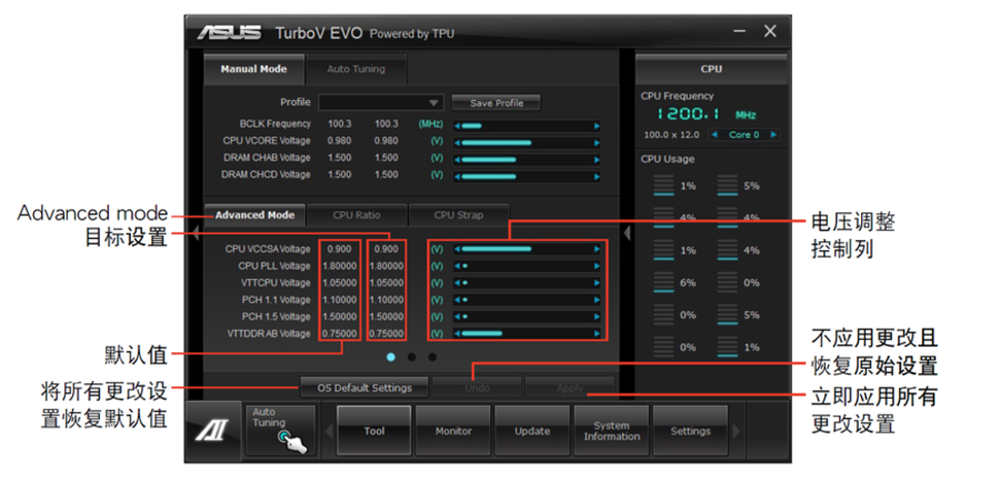This screenshot has width=1000, height=480.
Task: Select first page indicator dot
Action: coord(391,357)
